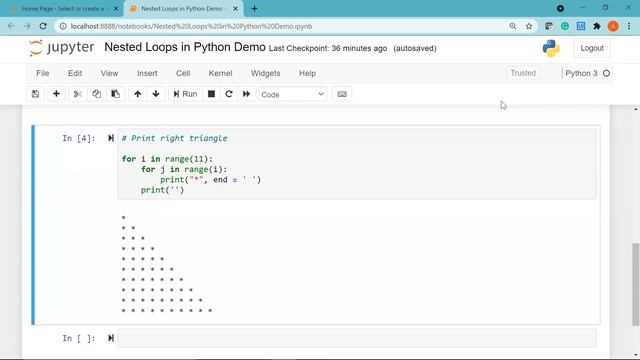Open a new browser tab
Screen dimensions: 640x360
click(254, 9)
